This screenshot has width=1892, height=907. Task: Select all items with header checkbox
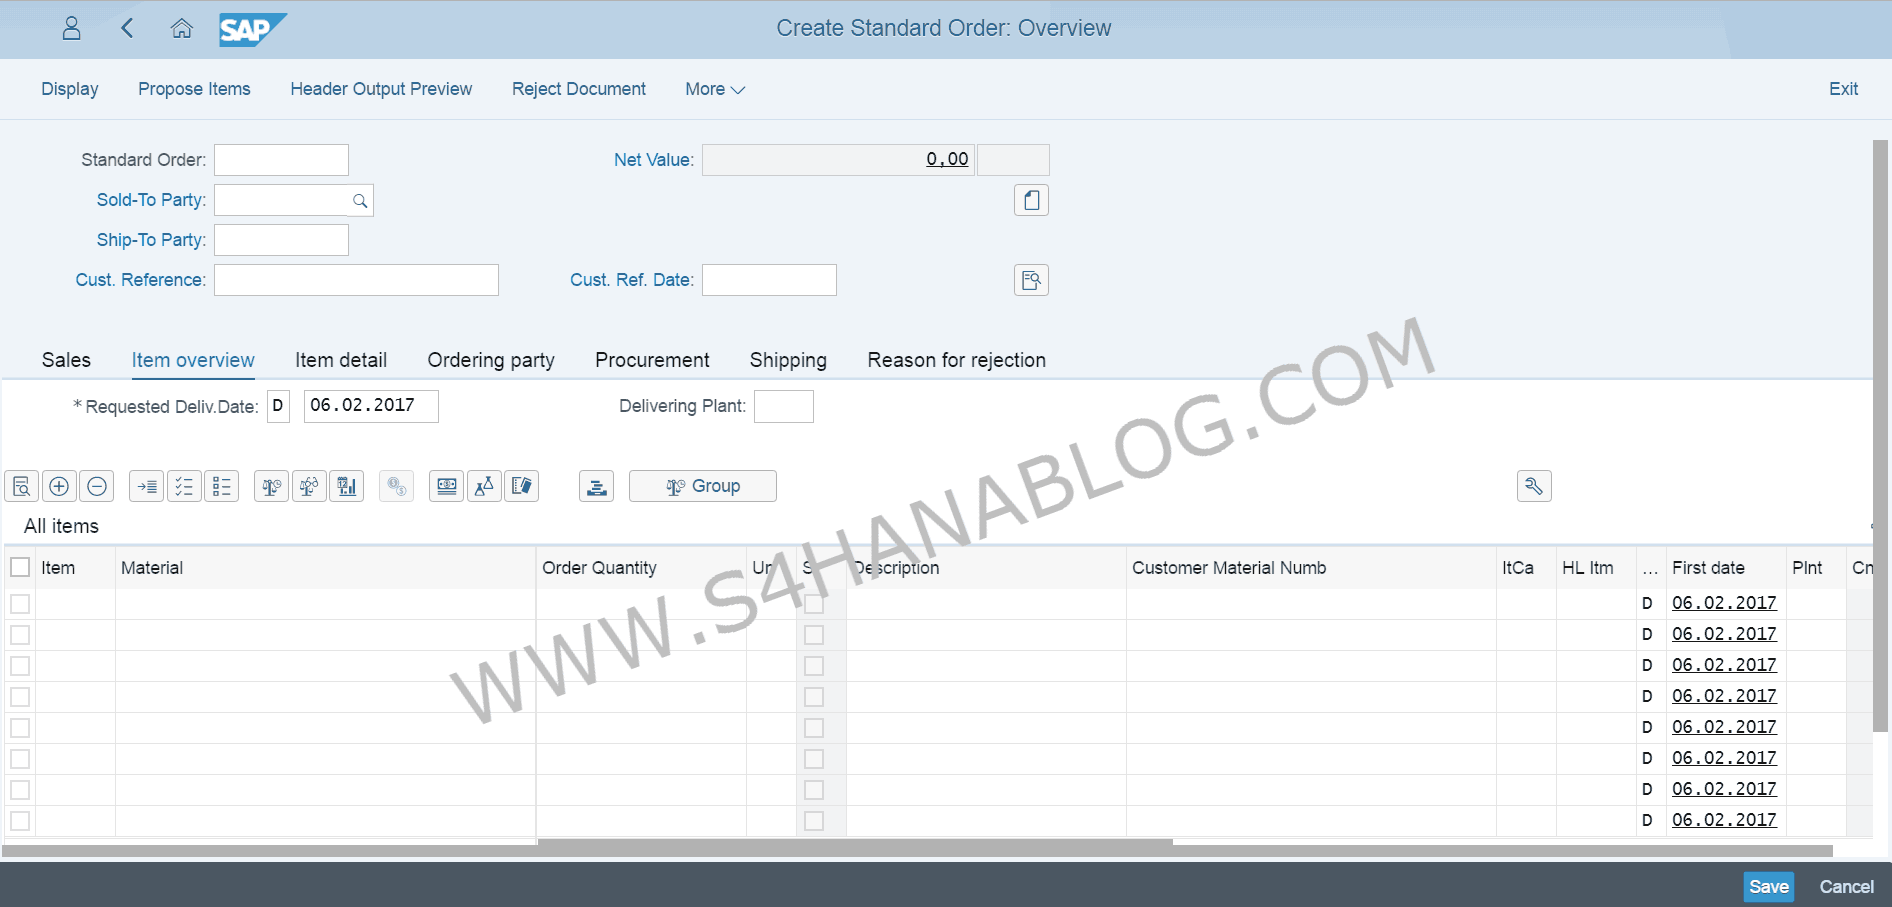coord(20,568)
